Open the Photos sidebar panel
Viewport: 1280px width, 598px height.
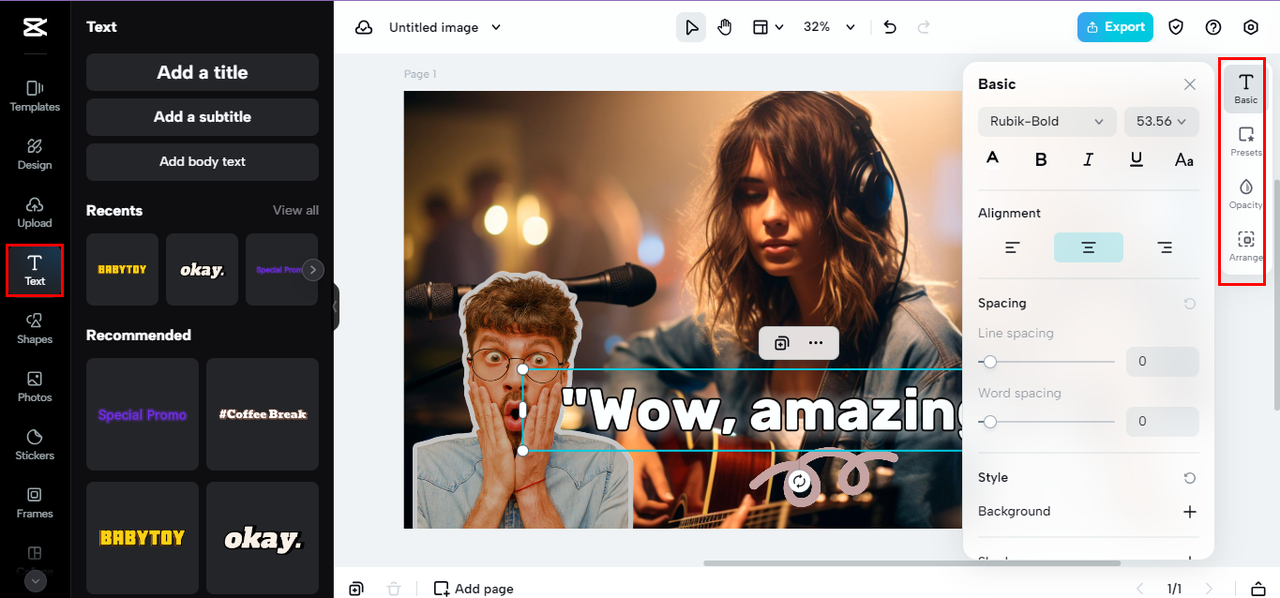click(x=35, y=386)
